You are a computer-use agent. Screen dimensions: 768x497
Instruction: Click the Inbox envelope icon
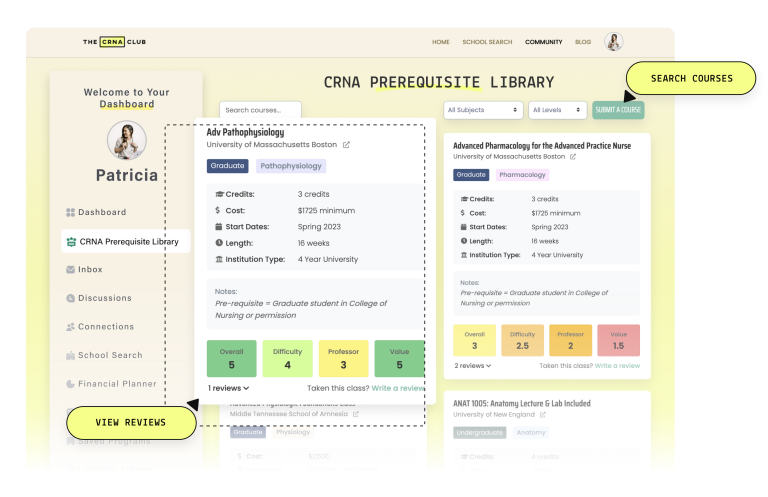pyautogui.click(x=71, y=269)
